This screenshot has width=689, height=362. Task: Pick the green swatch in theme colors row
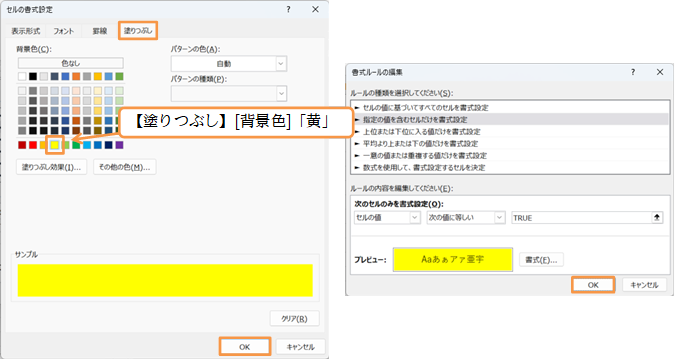point(120,76)
